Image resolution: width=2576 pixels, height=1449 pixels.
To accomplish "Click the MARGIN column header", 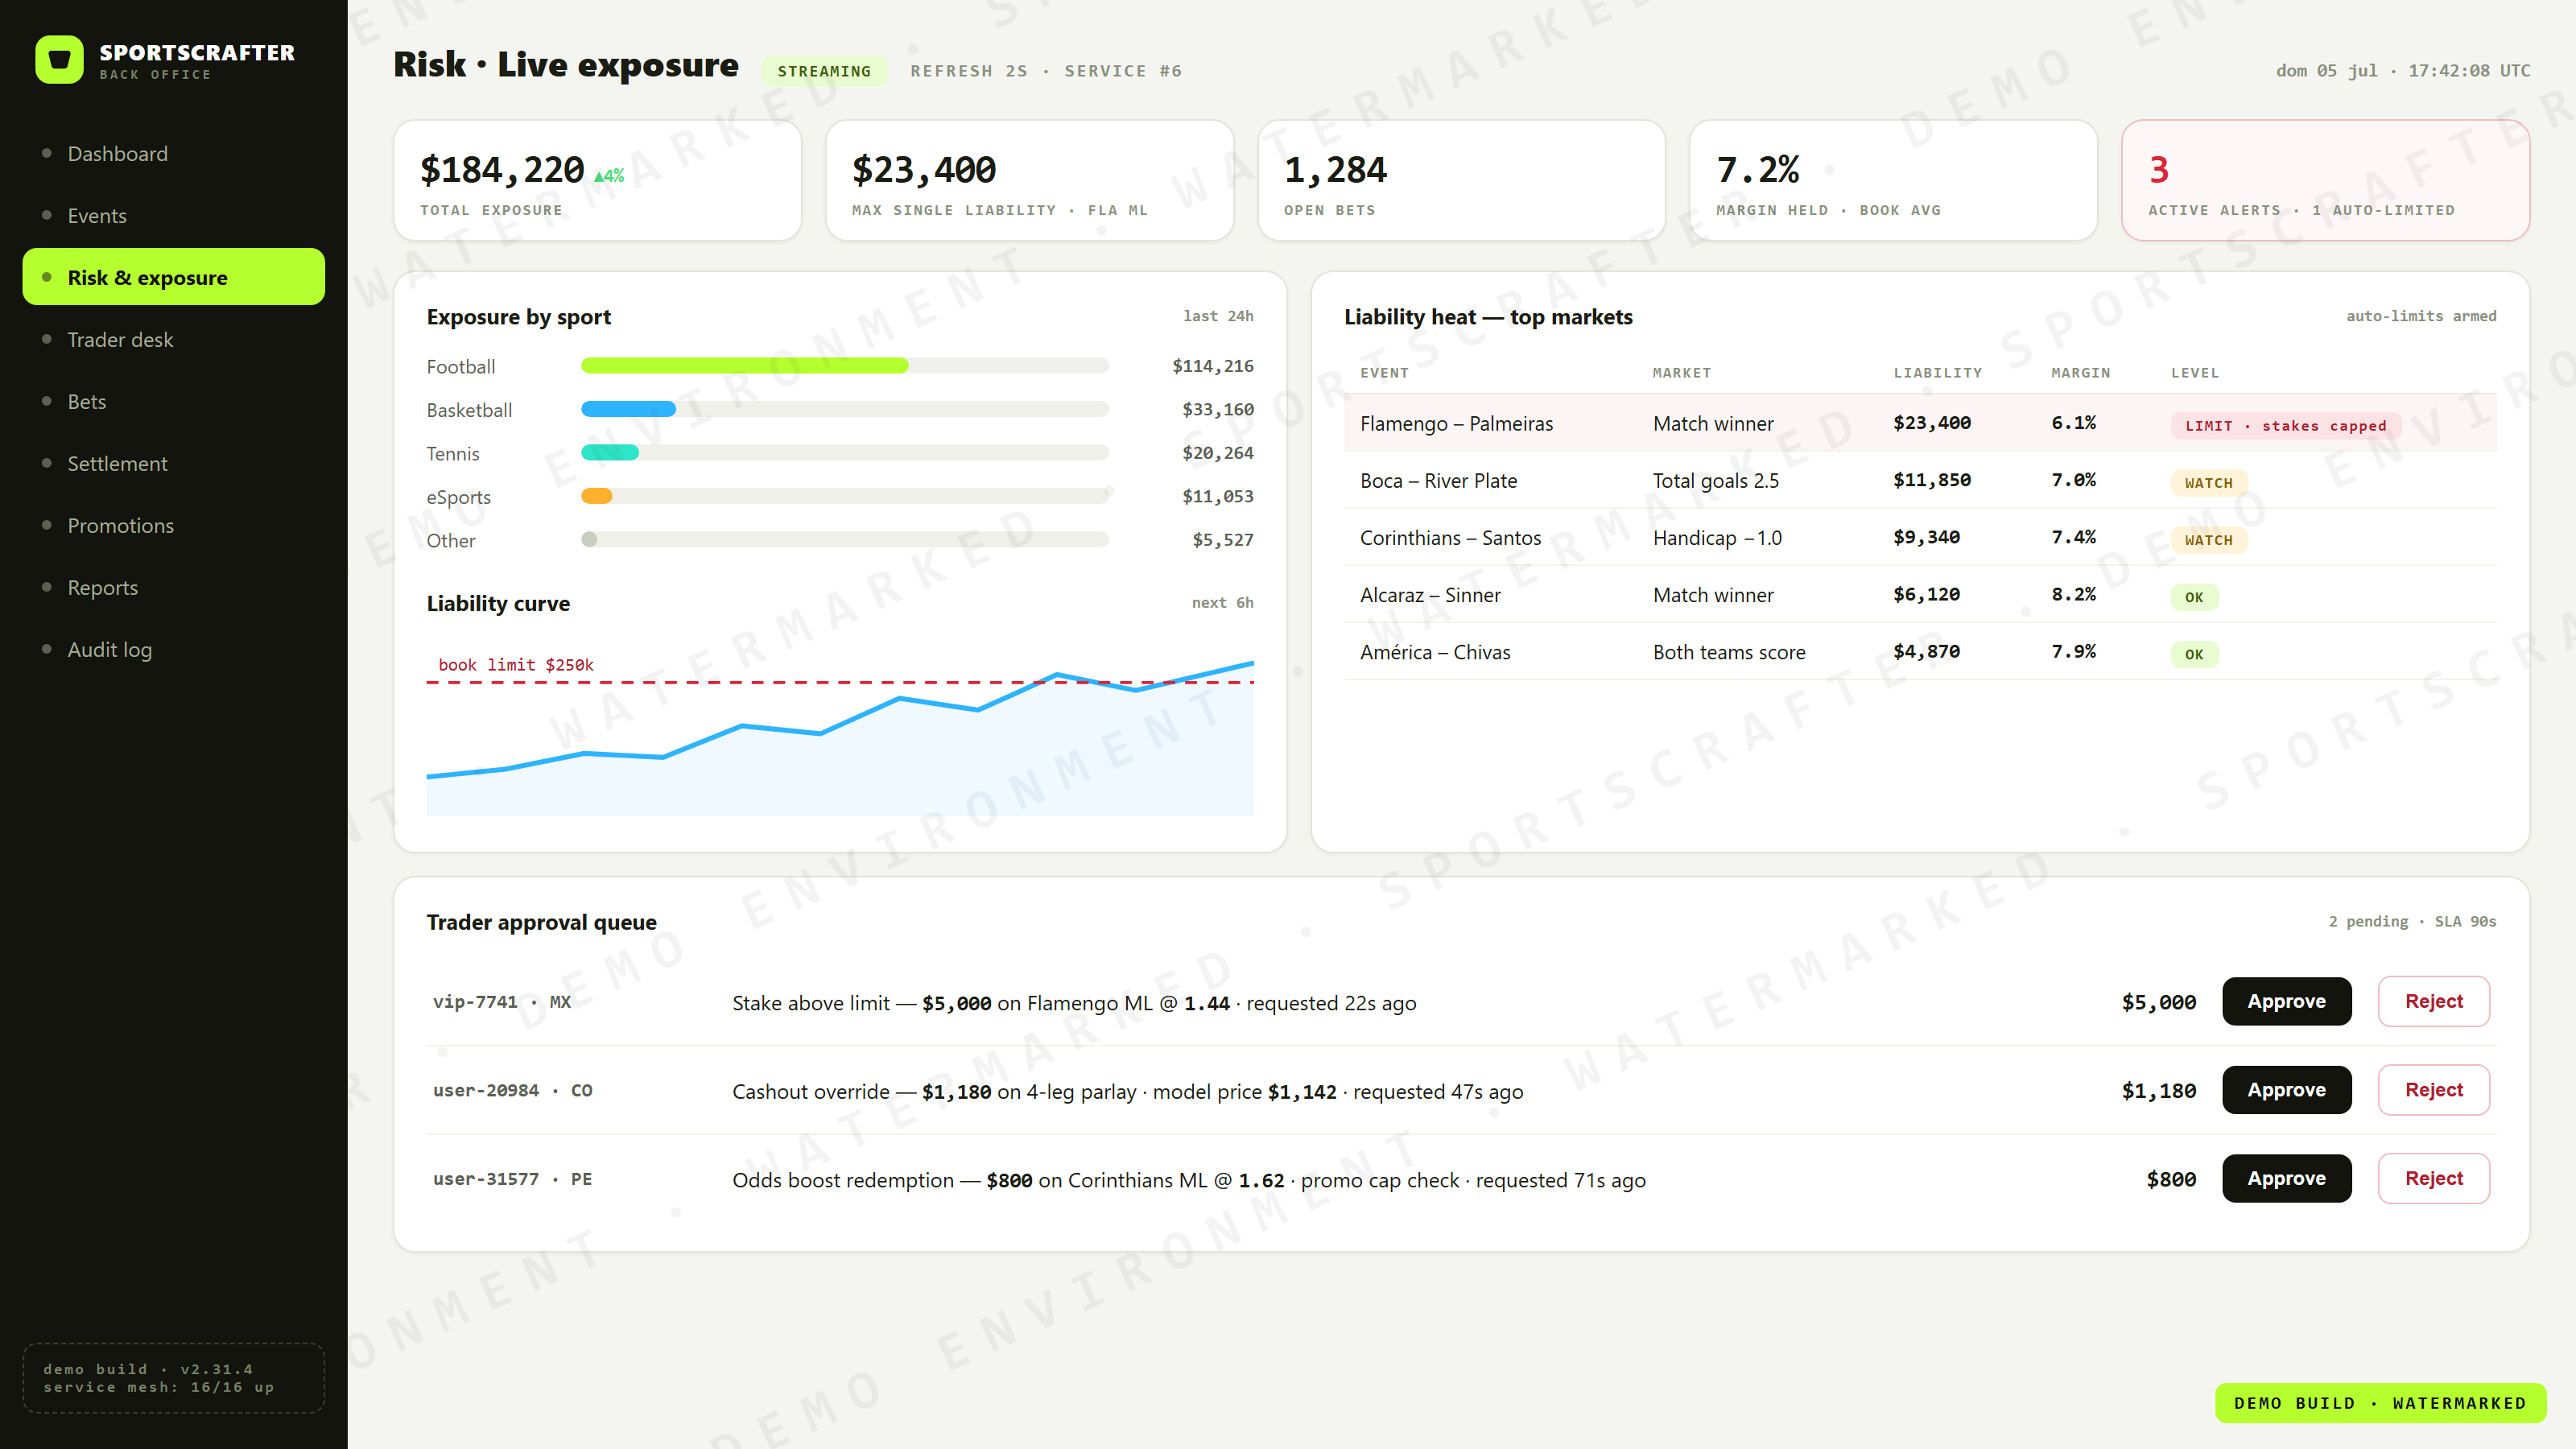I will (x=2080, y=373).
